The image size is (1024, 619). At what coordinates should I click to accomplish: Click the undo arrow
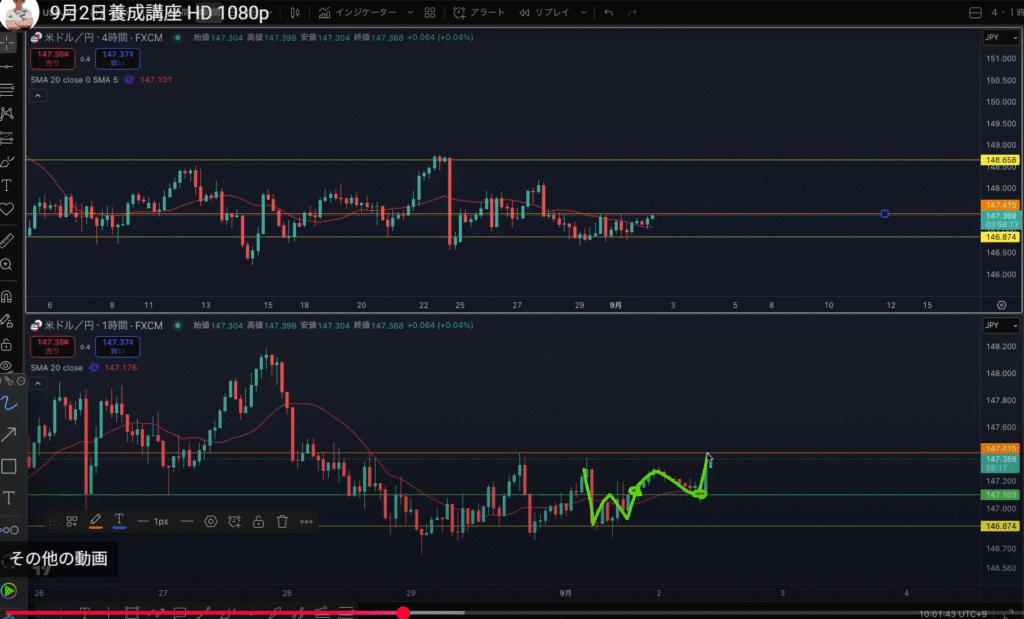point(609,12)
